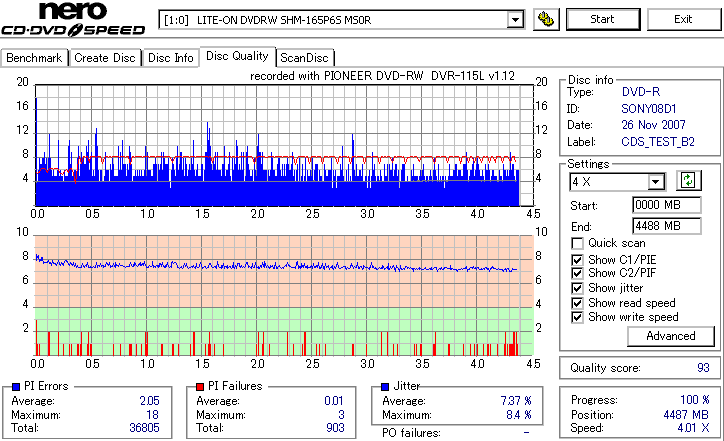Select the Disc Quality tab
724x441 pixels.
[x=237, y=56]
